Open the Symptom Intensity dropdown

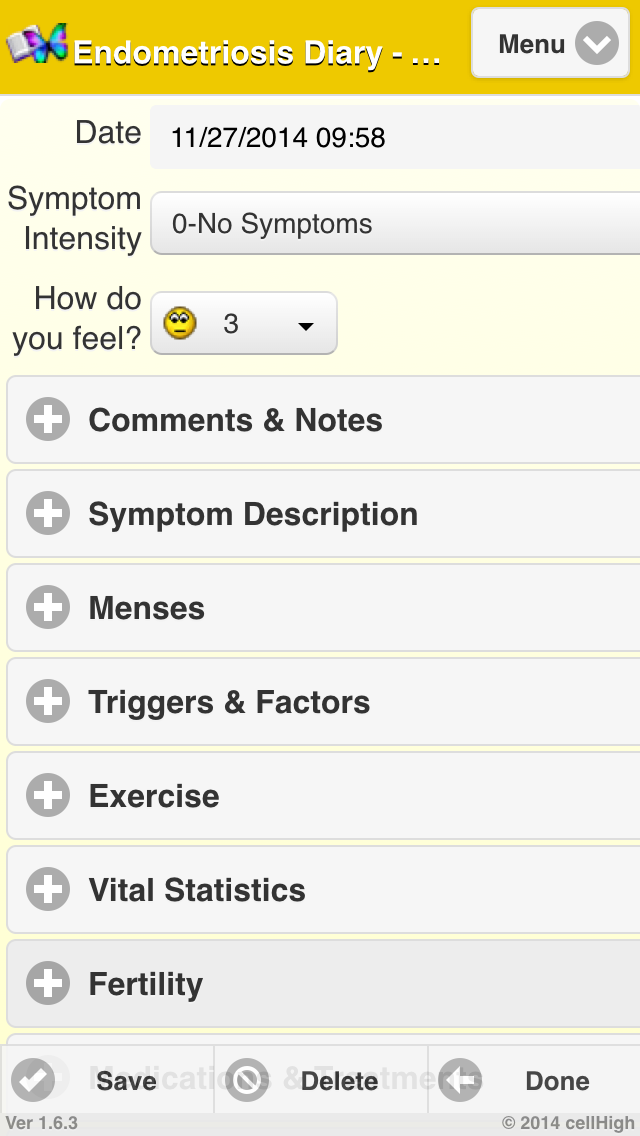(395, 224)
